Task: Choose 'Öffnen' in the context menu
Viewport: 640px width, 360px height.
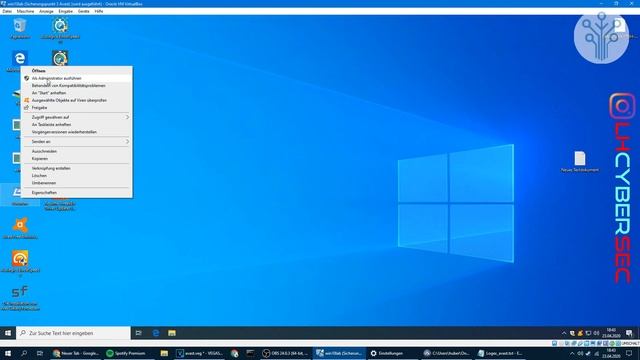Action: pyautogui.click(x=77, y=71)
